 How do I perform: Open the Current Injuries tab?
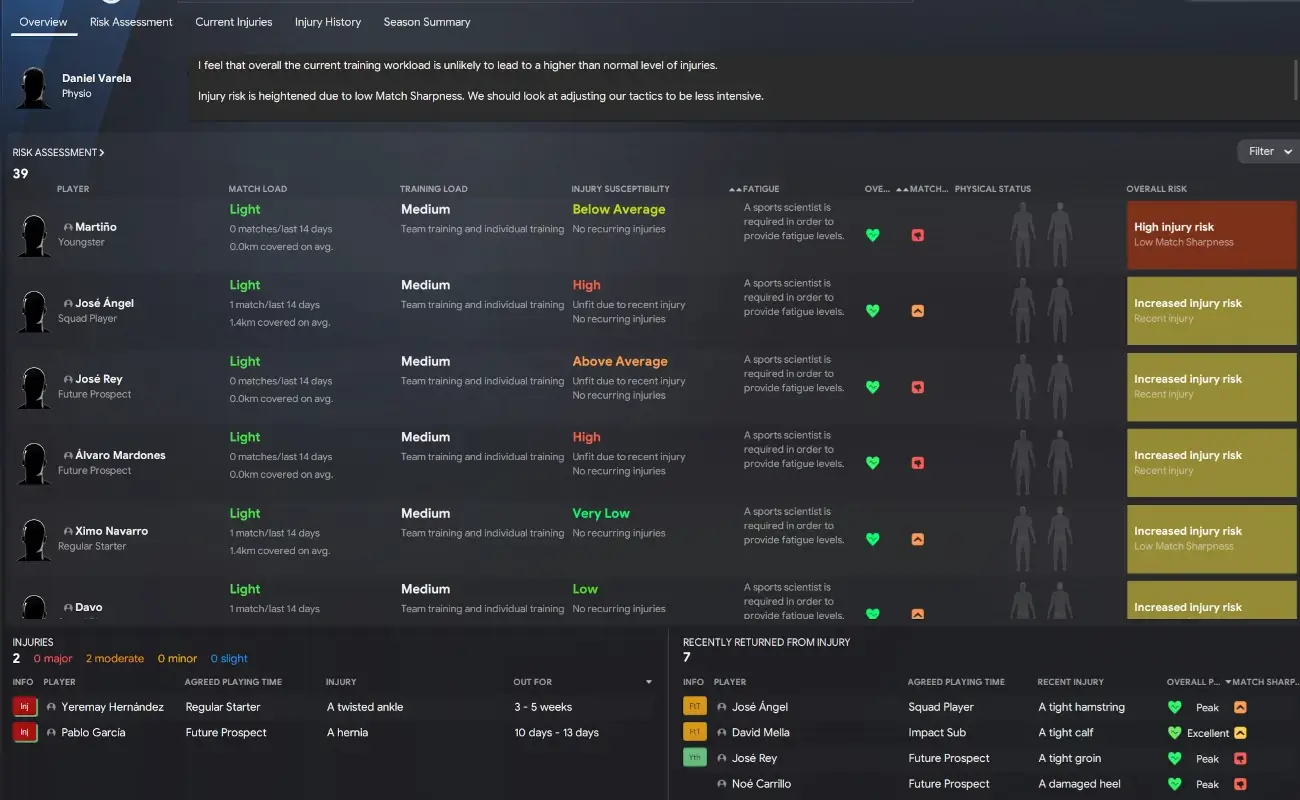click(x=233, y=22)
